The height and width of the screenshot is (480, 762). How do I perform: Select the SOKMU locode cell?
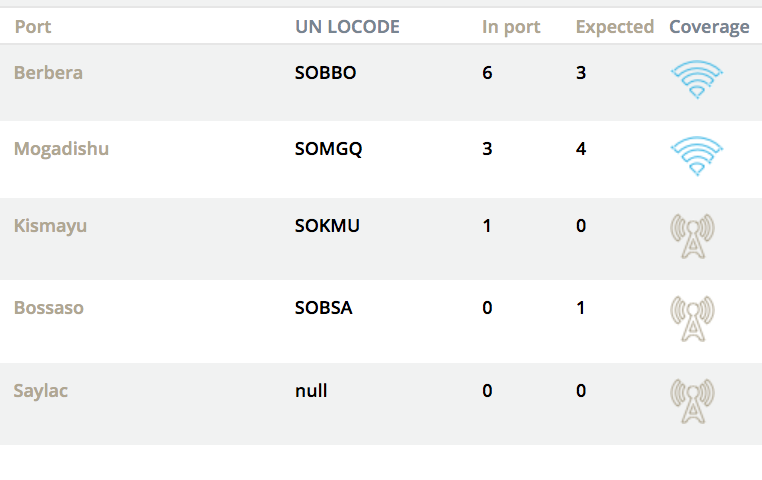click(x=327, y=226)
